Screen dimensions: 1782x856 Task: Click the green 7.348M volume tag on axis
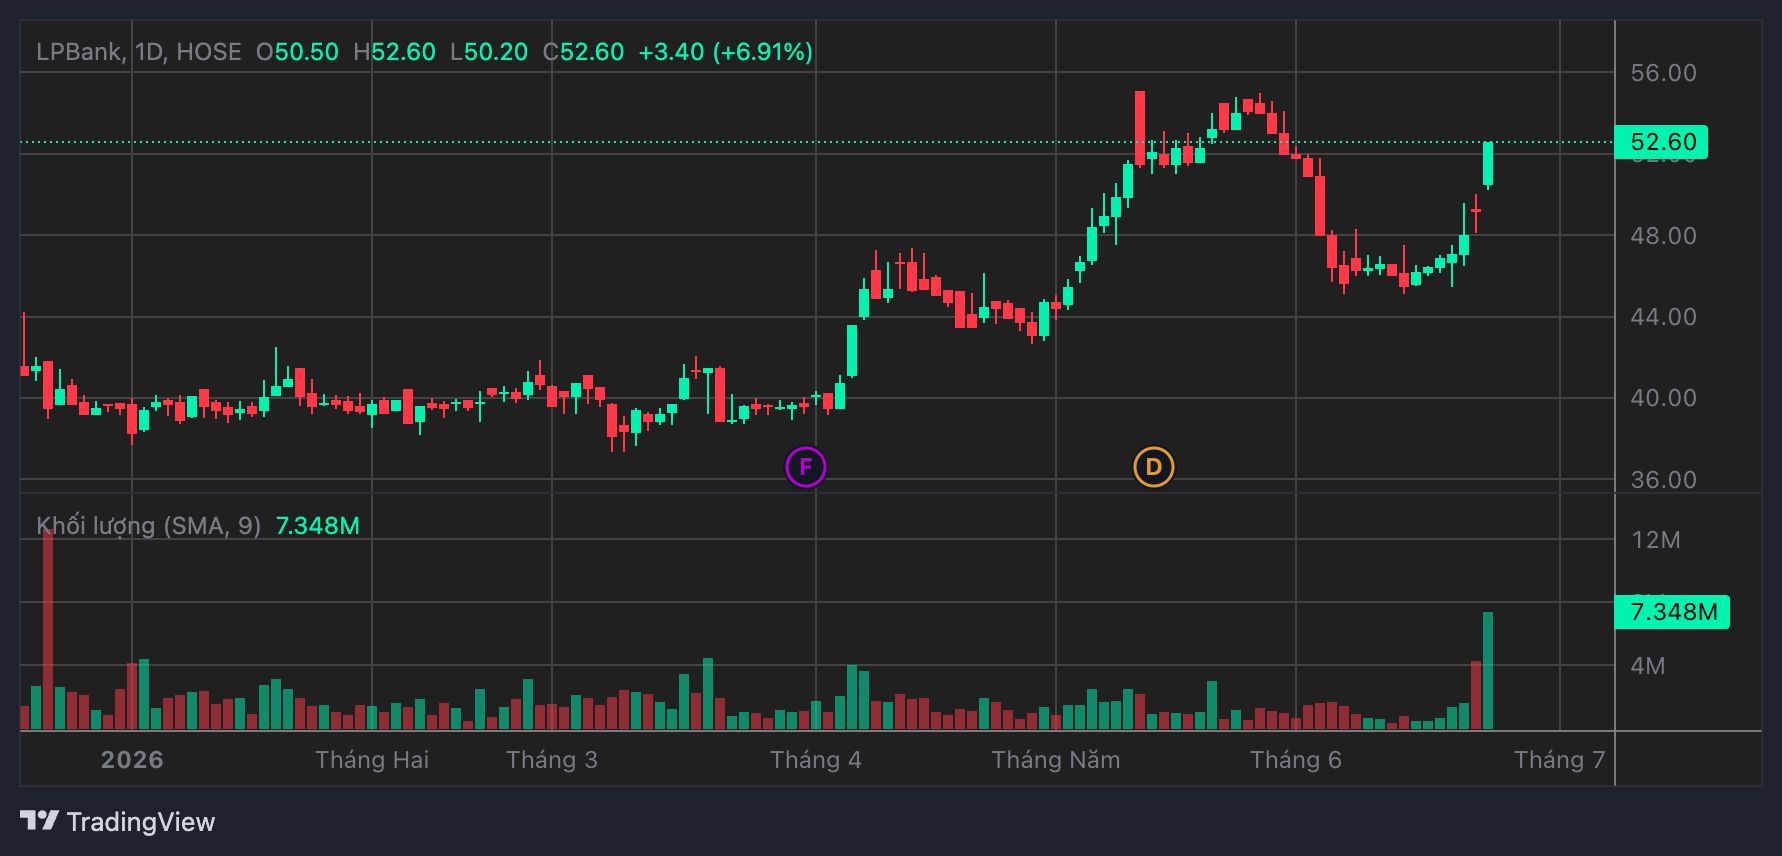tap(1672, 611)
